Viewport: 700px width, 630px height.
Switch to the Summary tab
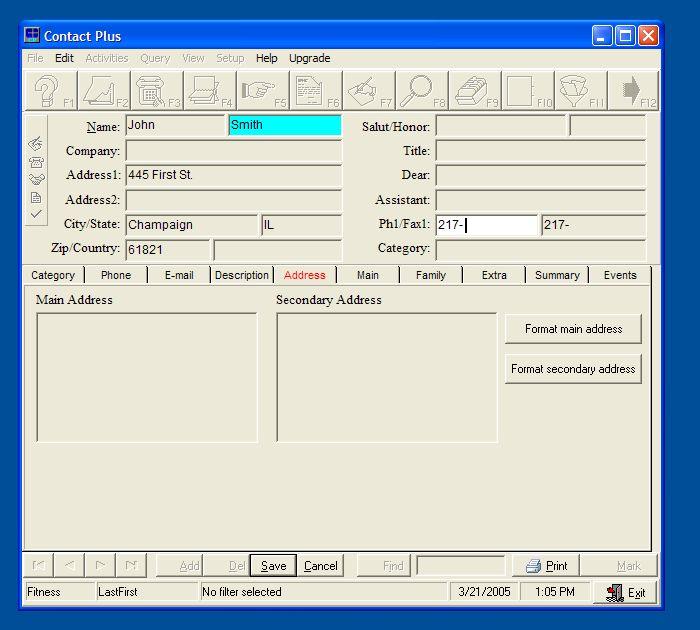[557, 275]
